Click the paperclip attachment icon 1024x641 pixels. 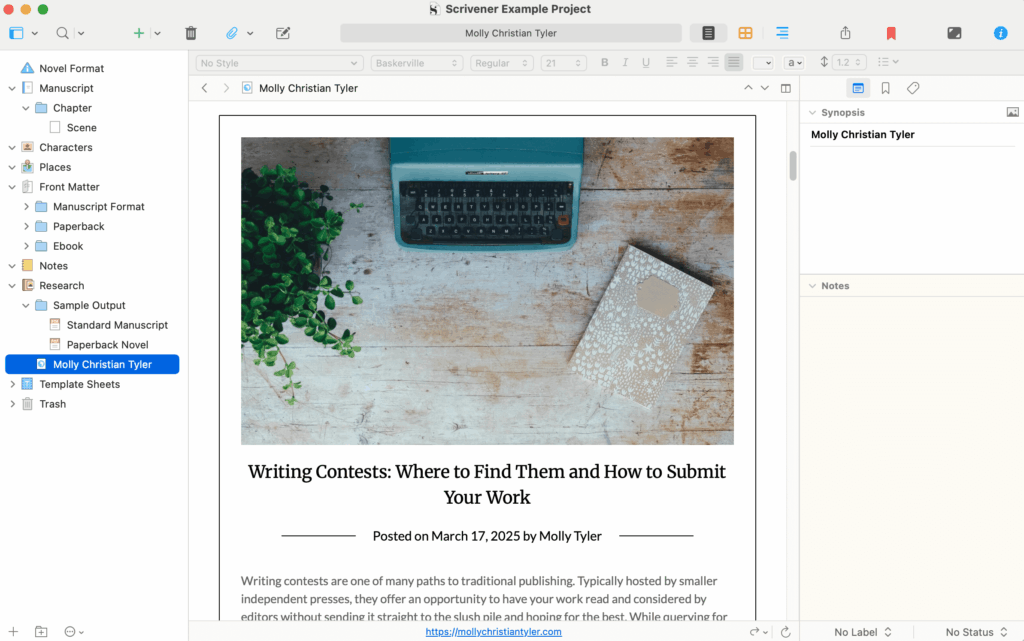[232, 33]
